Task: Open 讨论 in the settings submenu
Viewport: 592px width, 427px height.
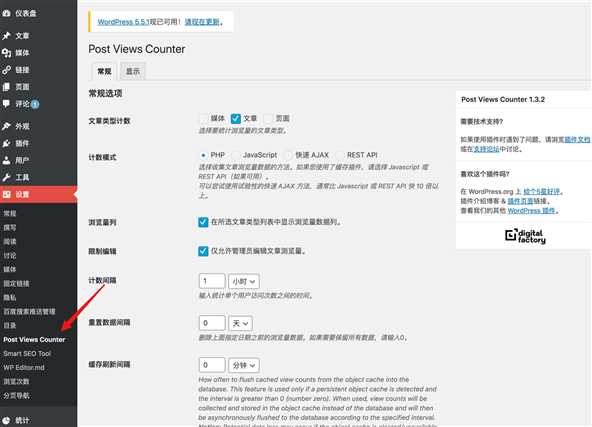Action: pyautogui.click(x=10, y=256)
